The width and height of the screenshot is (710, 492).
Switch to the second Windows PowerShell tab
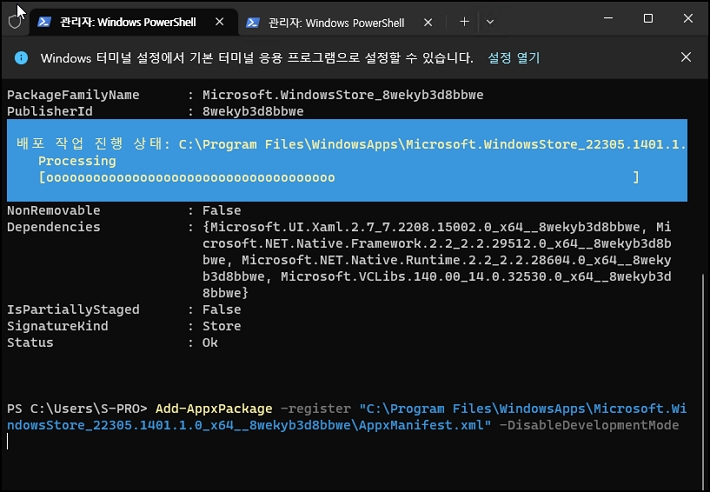click(342, 22)
